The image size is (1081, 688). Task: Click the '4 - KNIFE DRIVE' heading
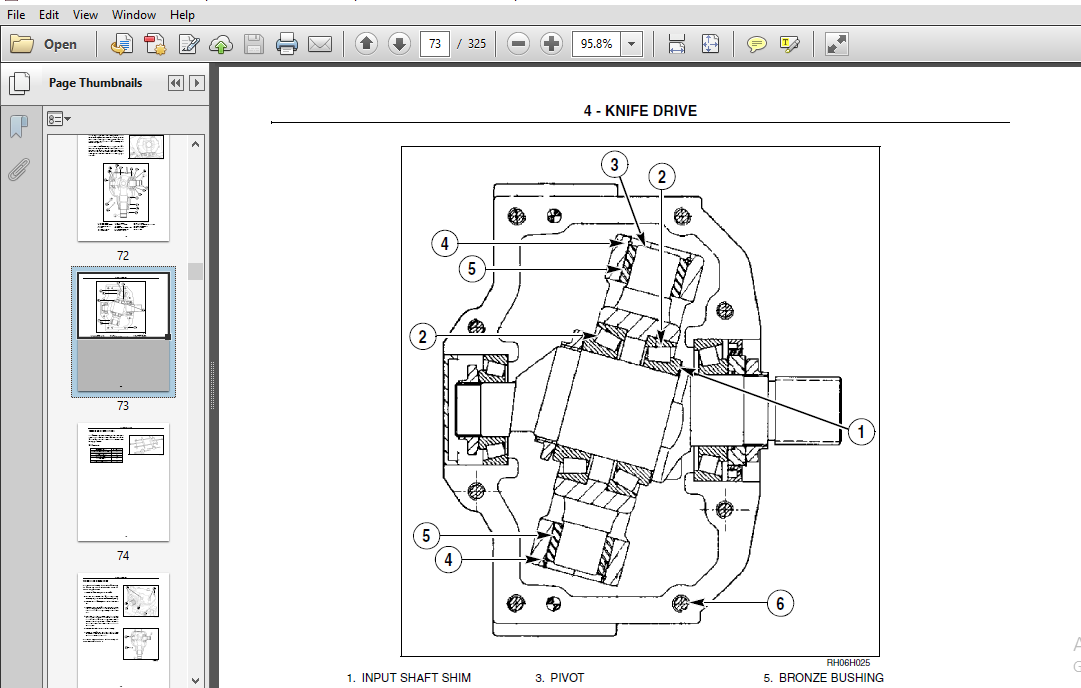pos(640,111)
